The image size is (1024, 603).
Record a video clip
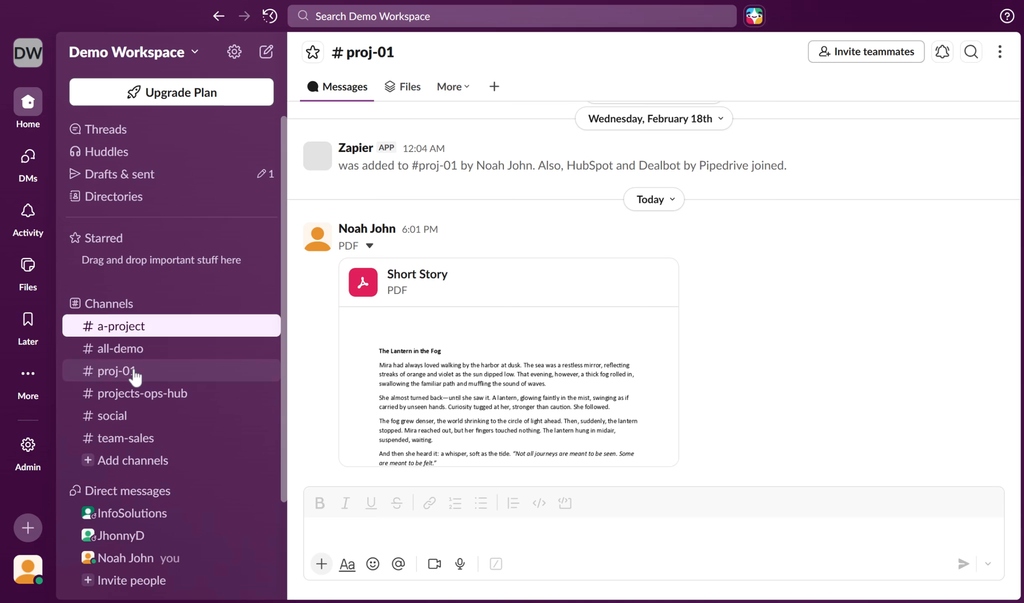point(434,564)
